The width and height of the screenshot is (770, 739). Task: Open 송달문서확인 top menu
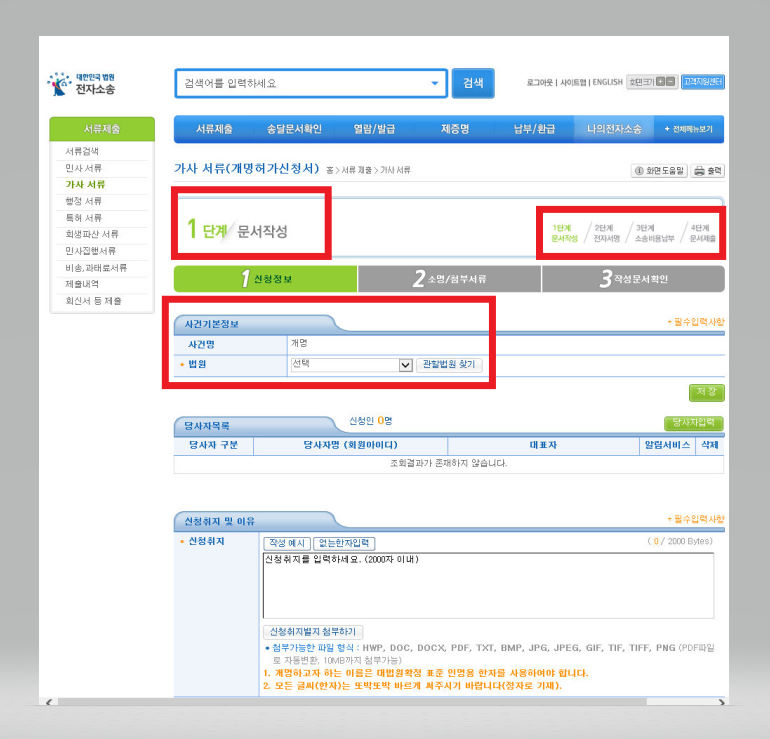click(x=294, y=129)
